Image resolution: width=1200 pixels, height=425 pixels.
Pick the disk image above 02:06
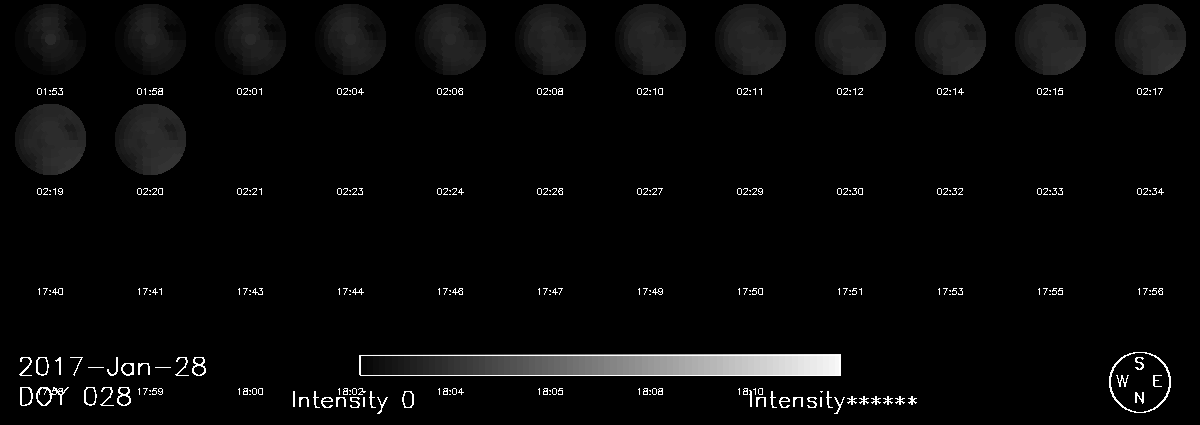[x=450, y=39]
